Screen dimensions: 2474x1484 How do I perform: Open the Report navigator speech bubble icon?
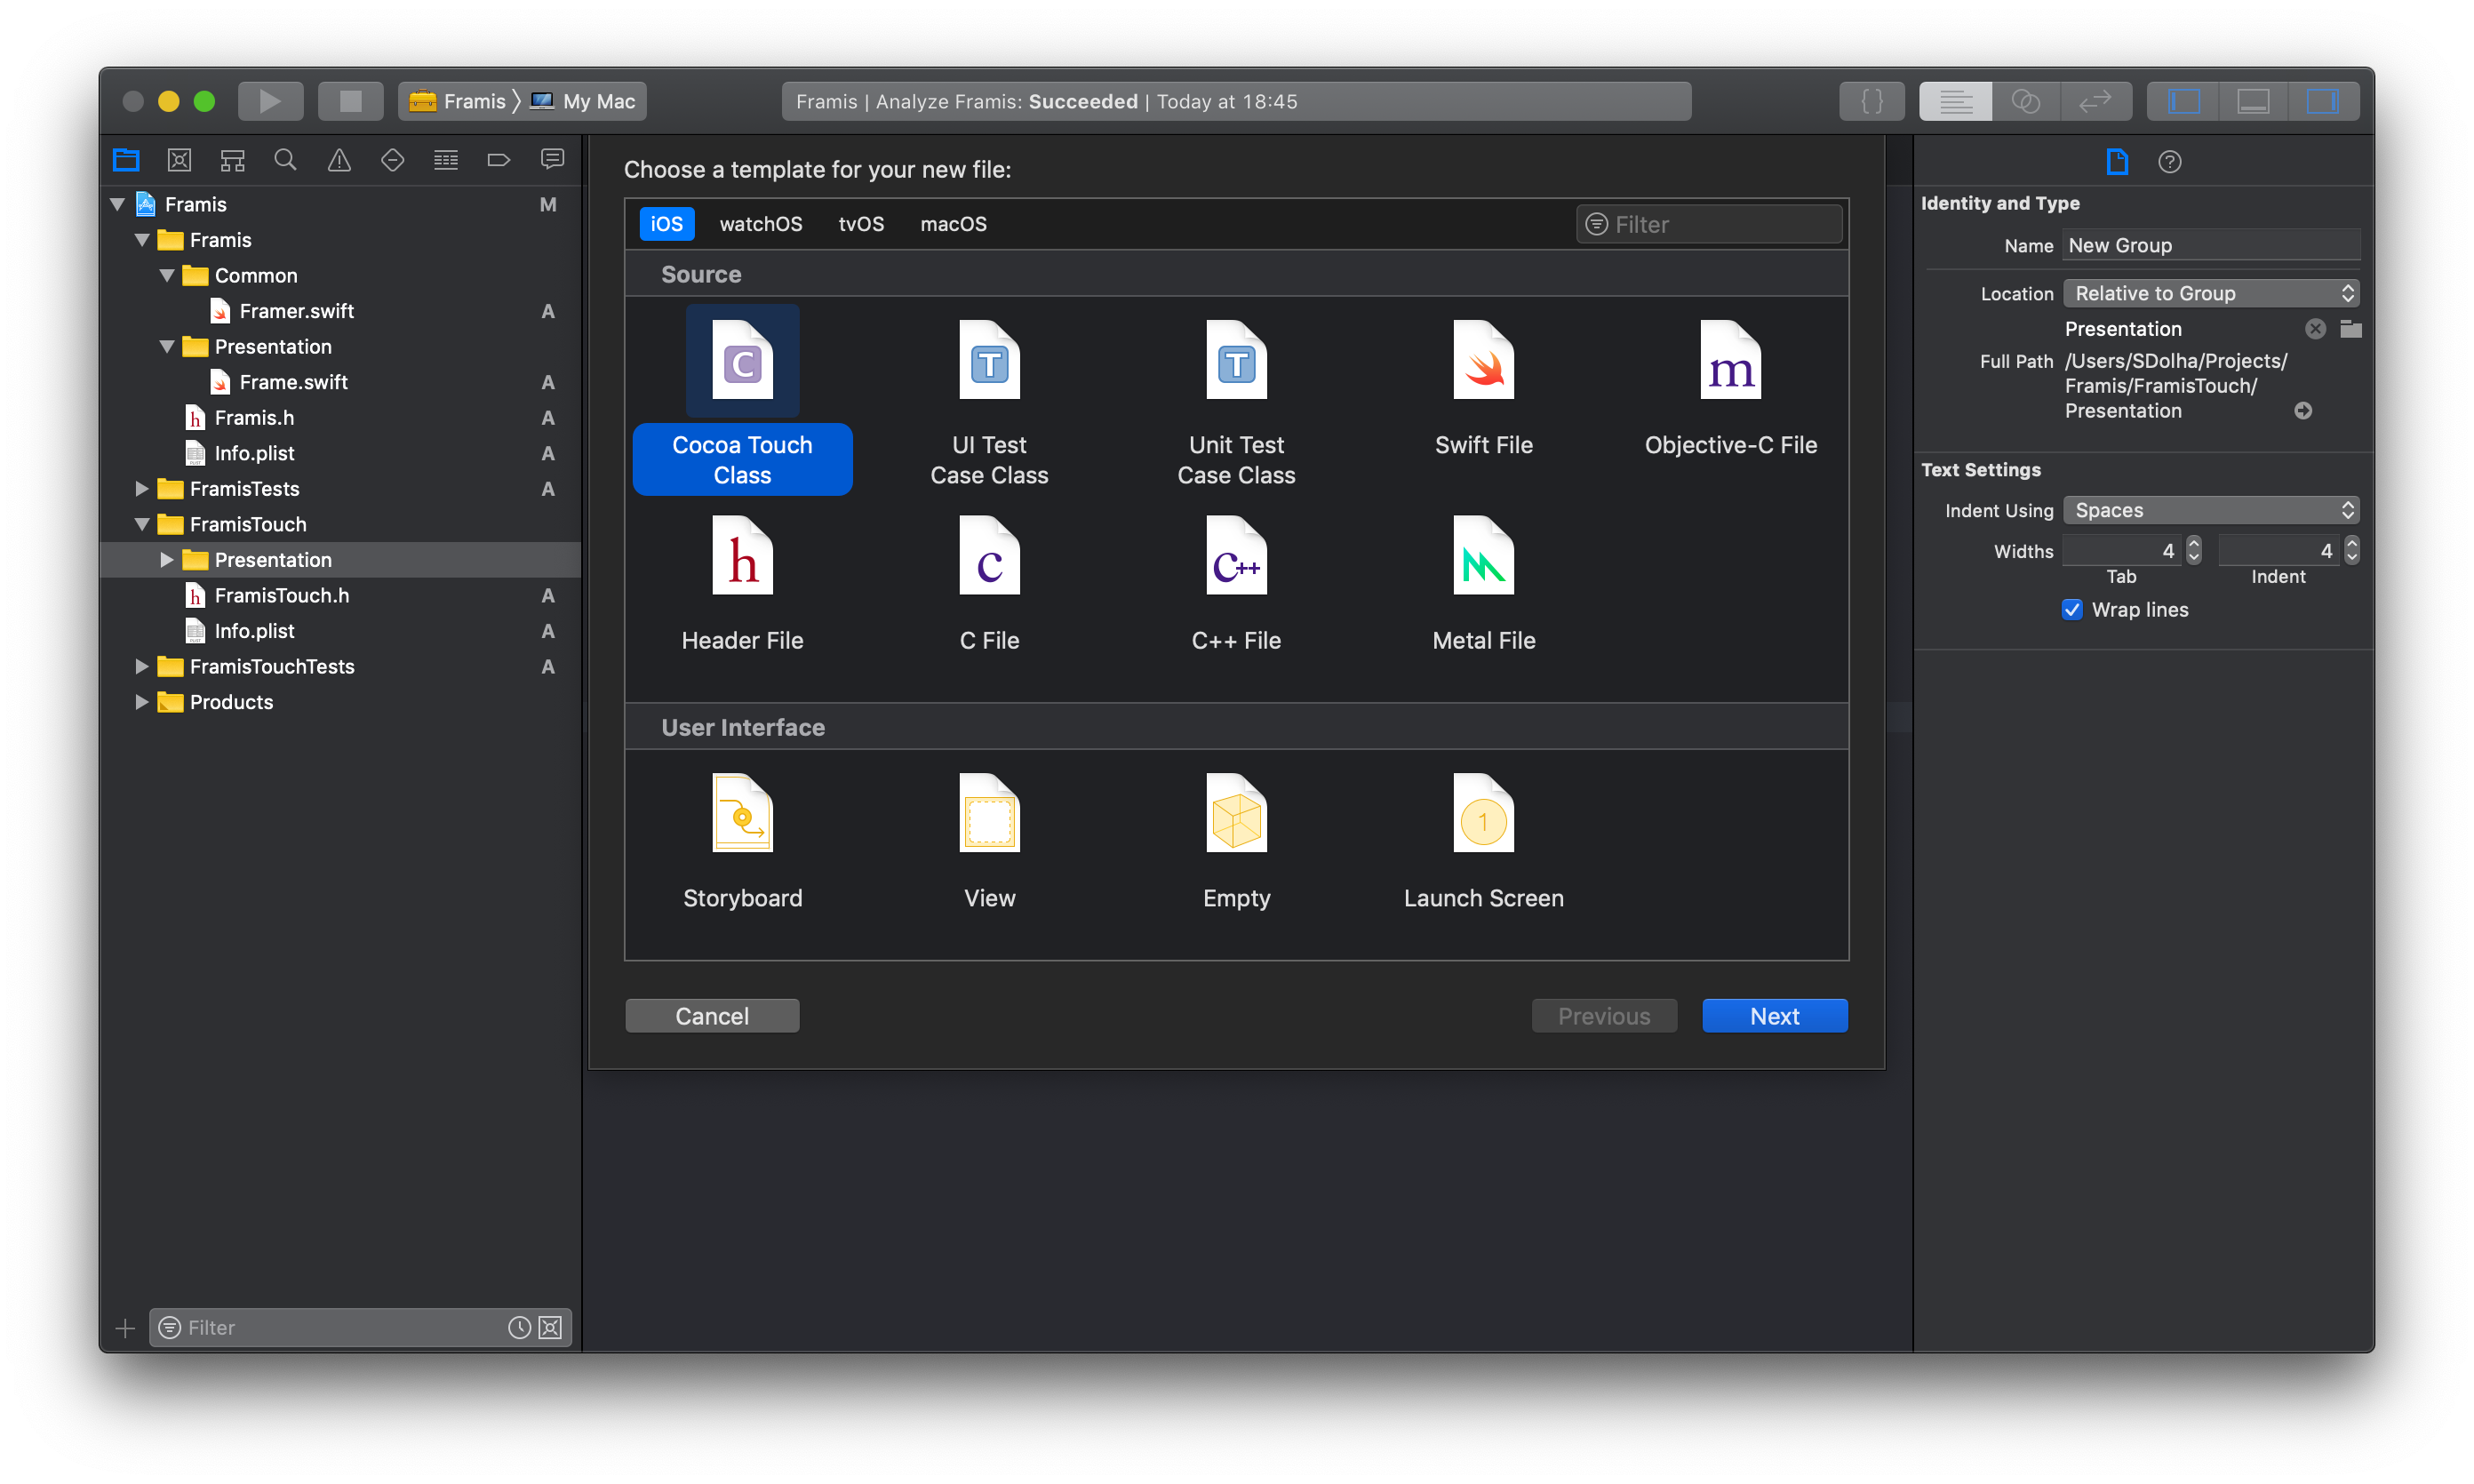(552, 159)
